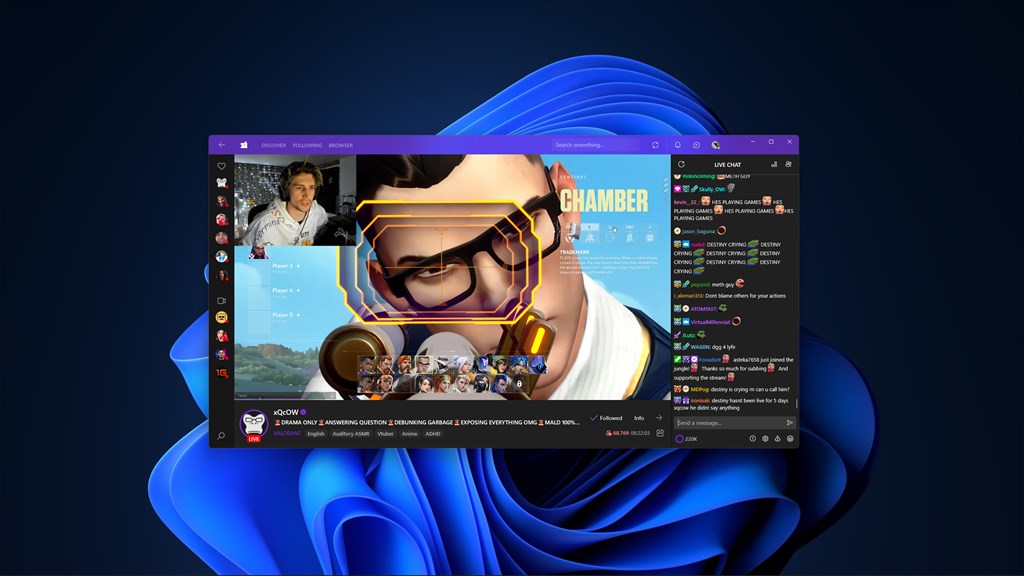Open the emote picker smiley
Image resolution: width=1024 pixels, height=576 pixels.
pyautogui.click(x=790, y=439)
